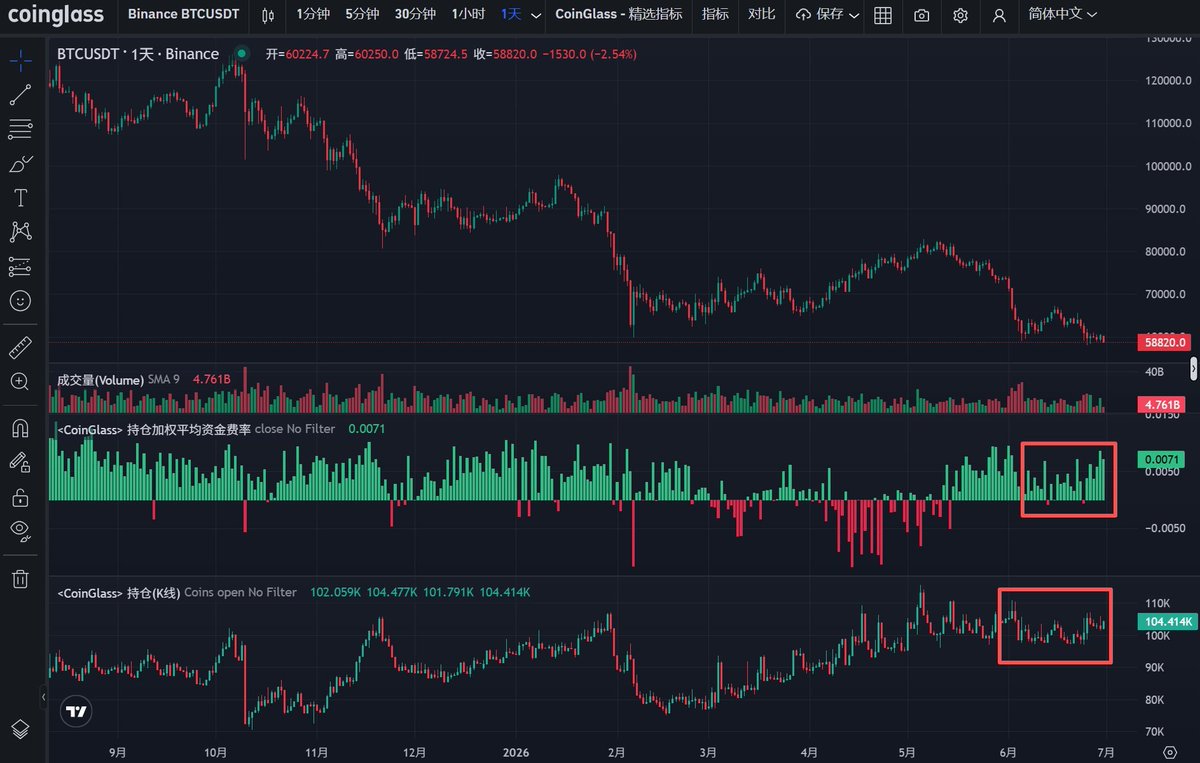Viewport: 1200px width, 763px height.
Task: Click the 成交量(Volume) indicator legend
Action: tap(101, 380)
